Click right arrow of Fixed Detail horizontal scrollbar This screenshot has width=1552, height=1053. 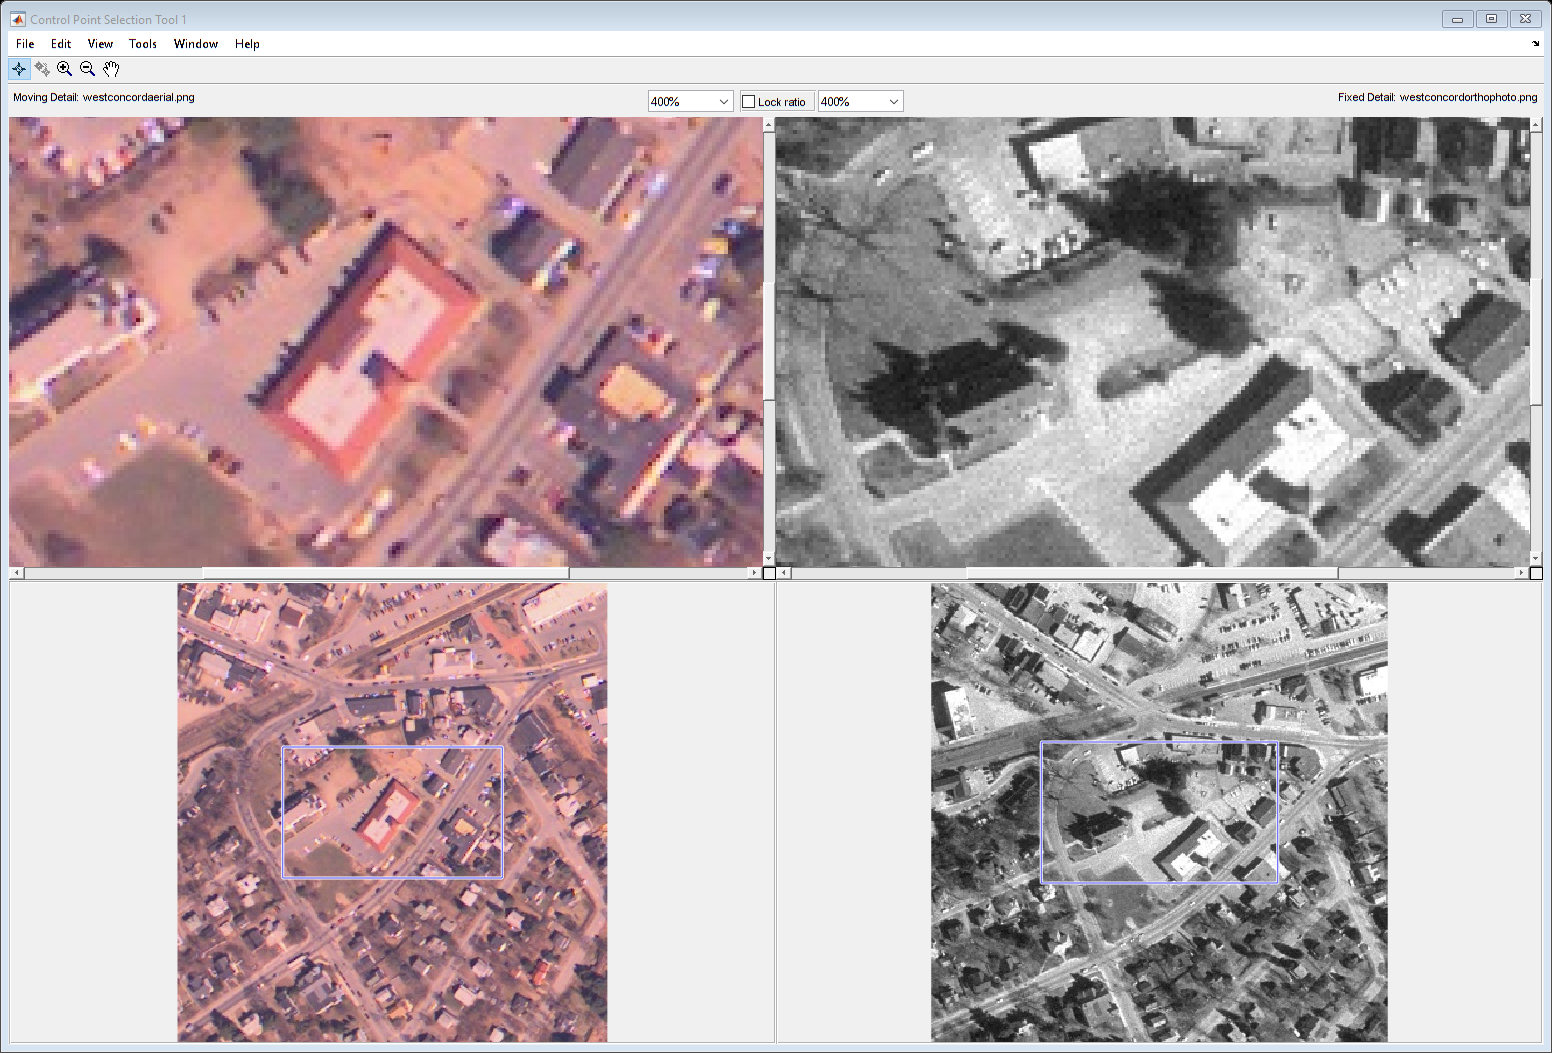point(1522,573)
